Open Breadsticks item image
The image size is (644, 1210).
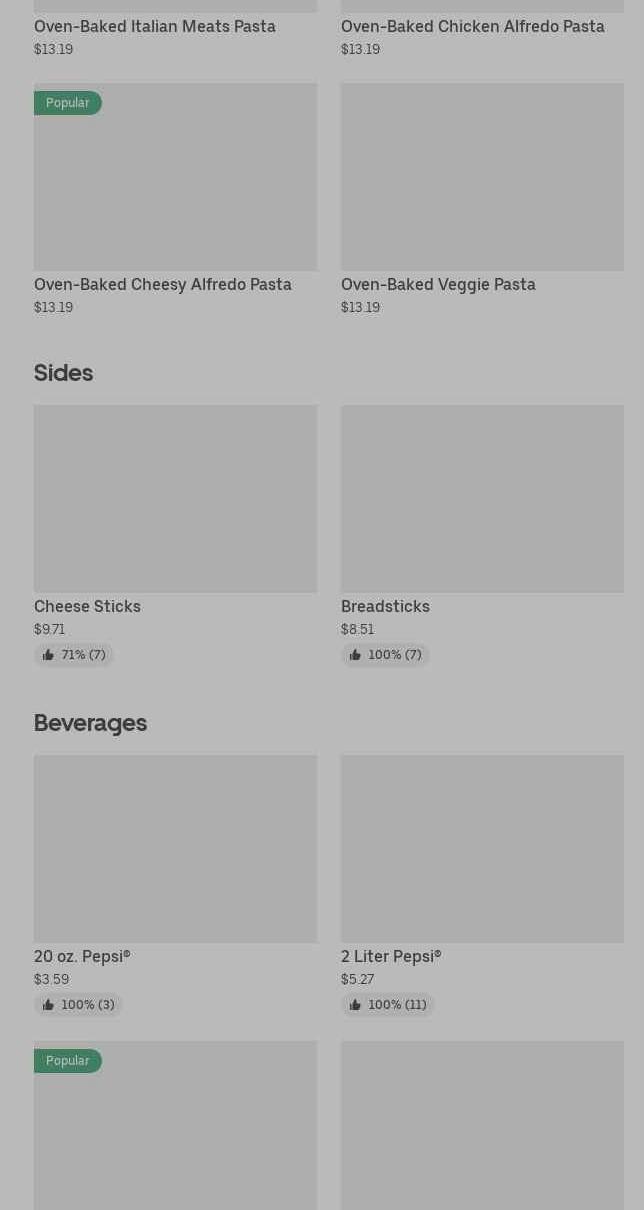482,498
